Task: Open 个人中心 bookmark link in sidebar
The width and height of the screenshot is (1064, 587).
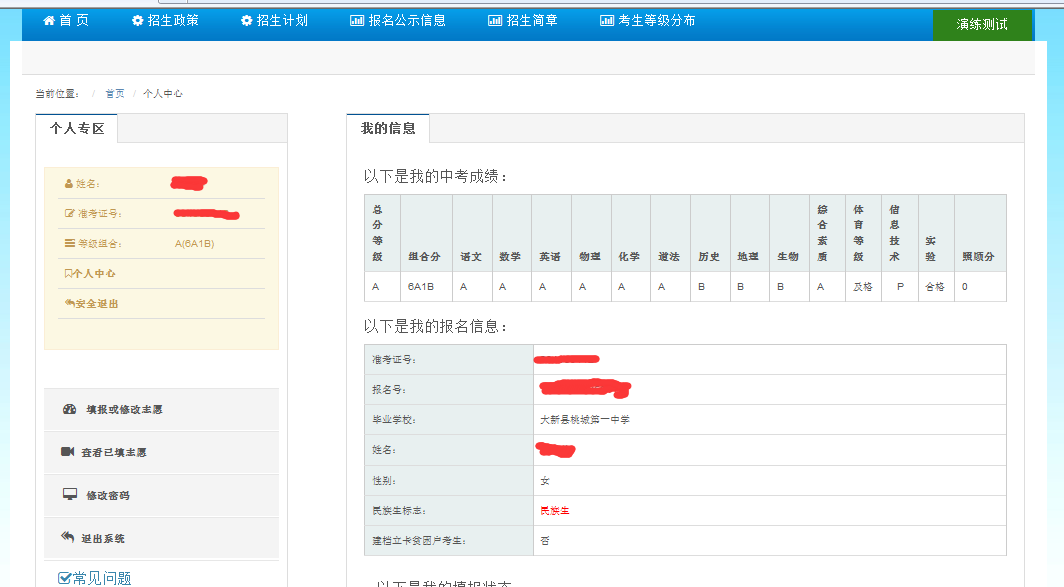Action: pos(91,274)
